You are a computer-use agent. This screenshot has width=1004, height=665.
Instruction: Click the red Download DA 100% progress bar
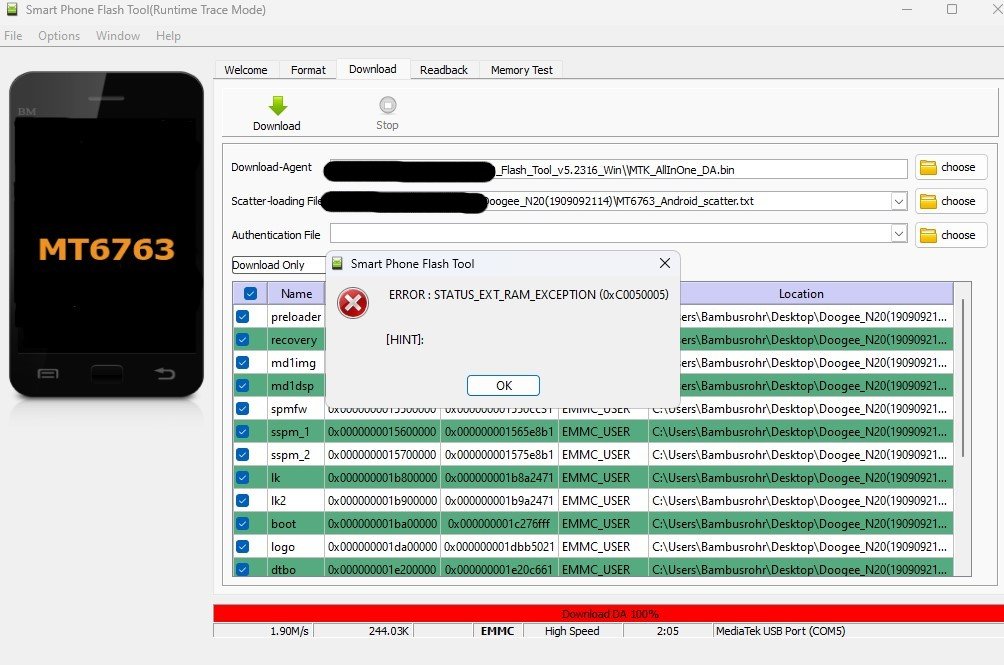608,613
